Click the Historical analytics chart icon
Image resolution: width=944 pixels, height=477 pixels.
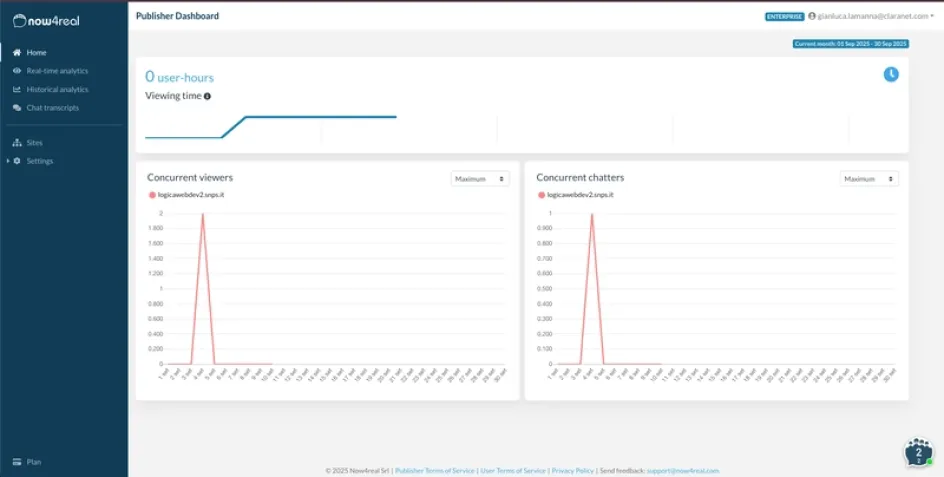click(17, 89)
